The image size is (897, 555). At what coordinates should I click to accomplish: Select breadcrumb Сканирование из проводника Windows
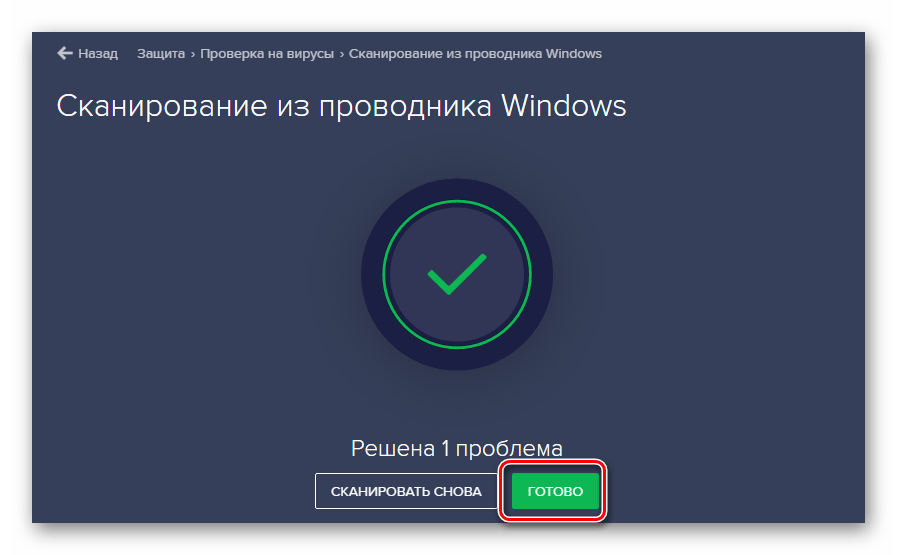pyautogui.click(x=475, y=54)
